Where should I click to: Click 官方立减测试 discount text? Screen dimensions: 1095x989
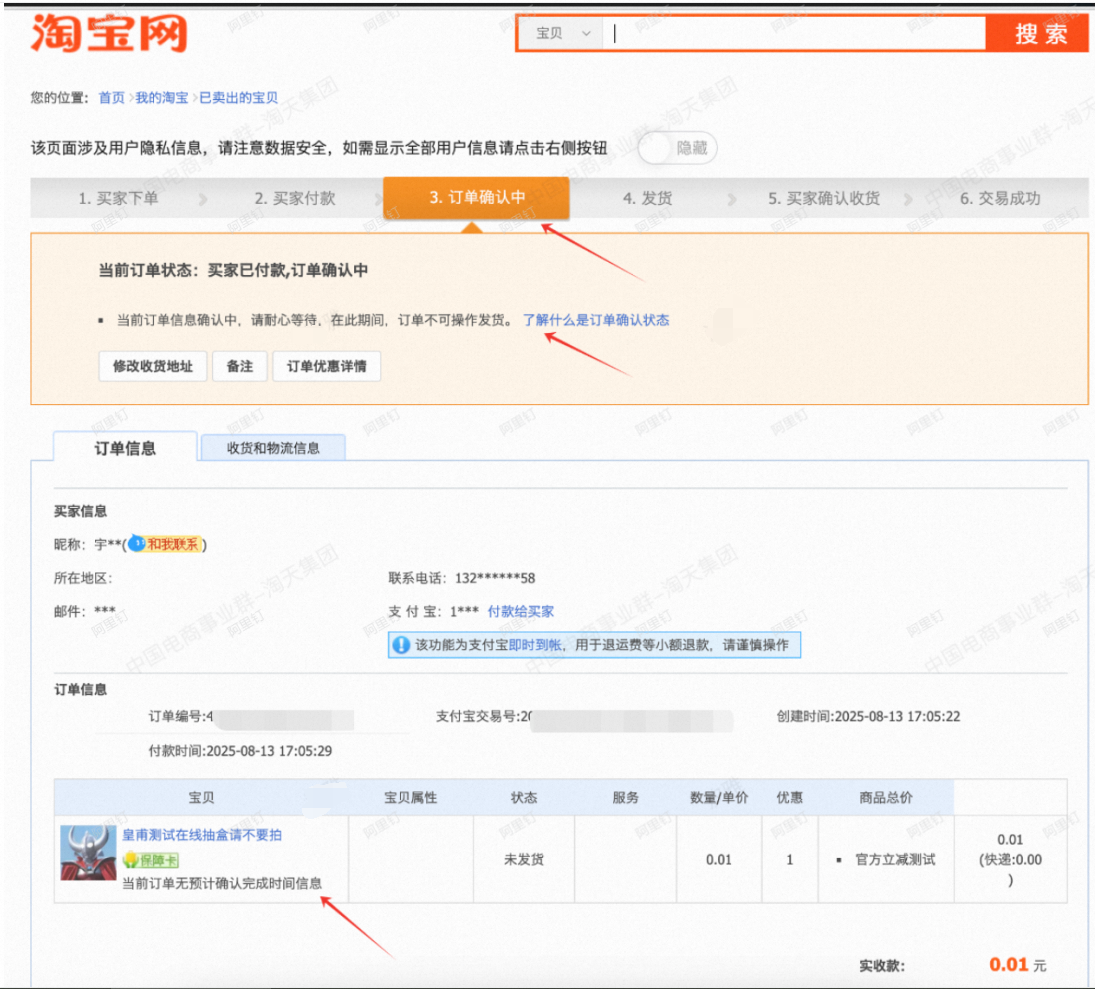pyautogui.click(x=895, y=860)
